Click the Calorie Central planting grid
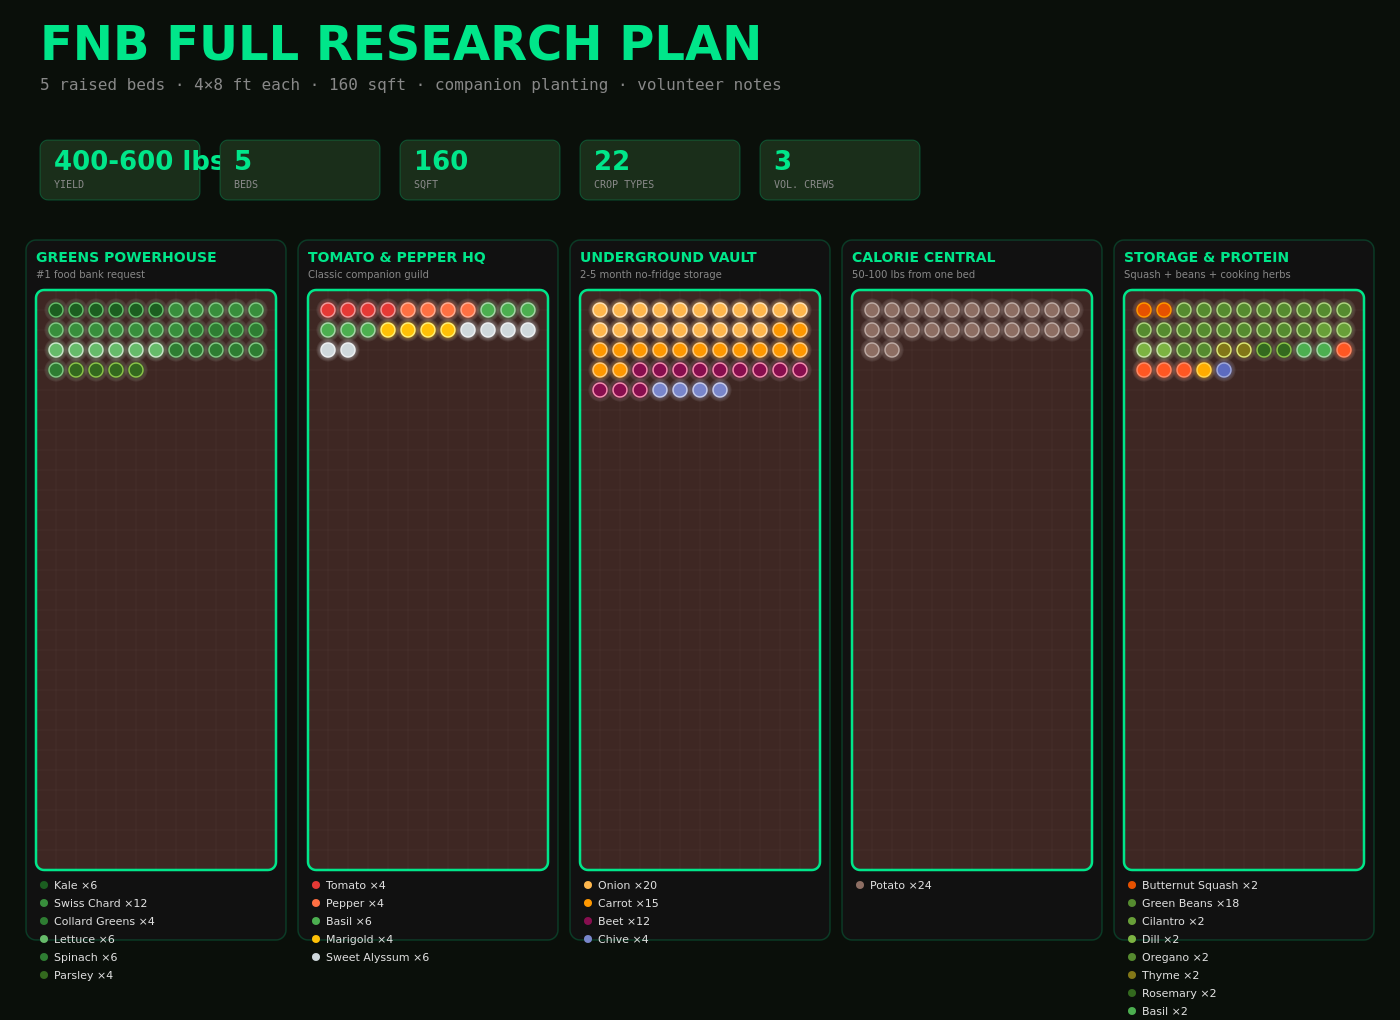 click(x=972, y=580)
